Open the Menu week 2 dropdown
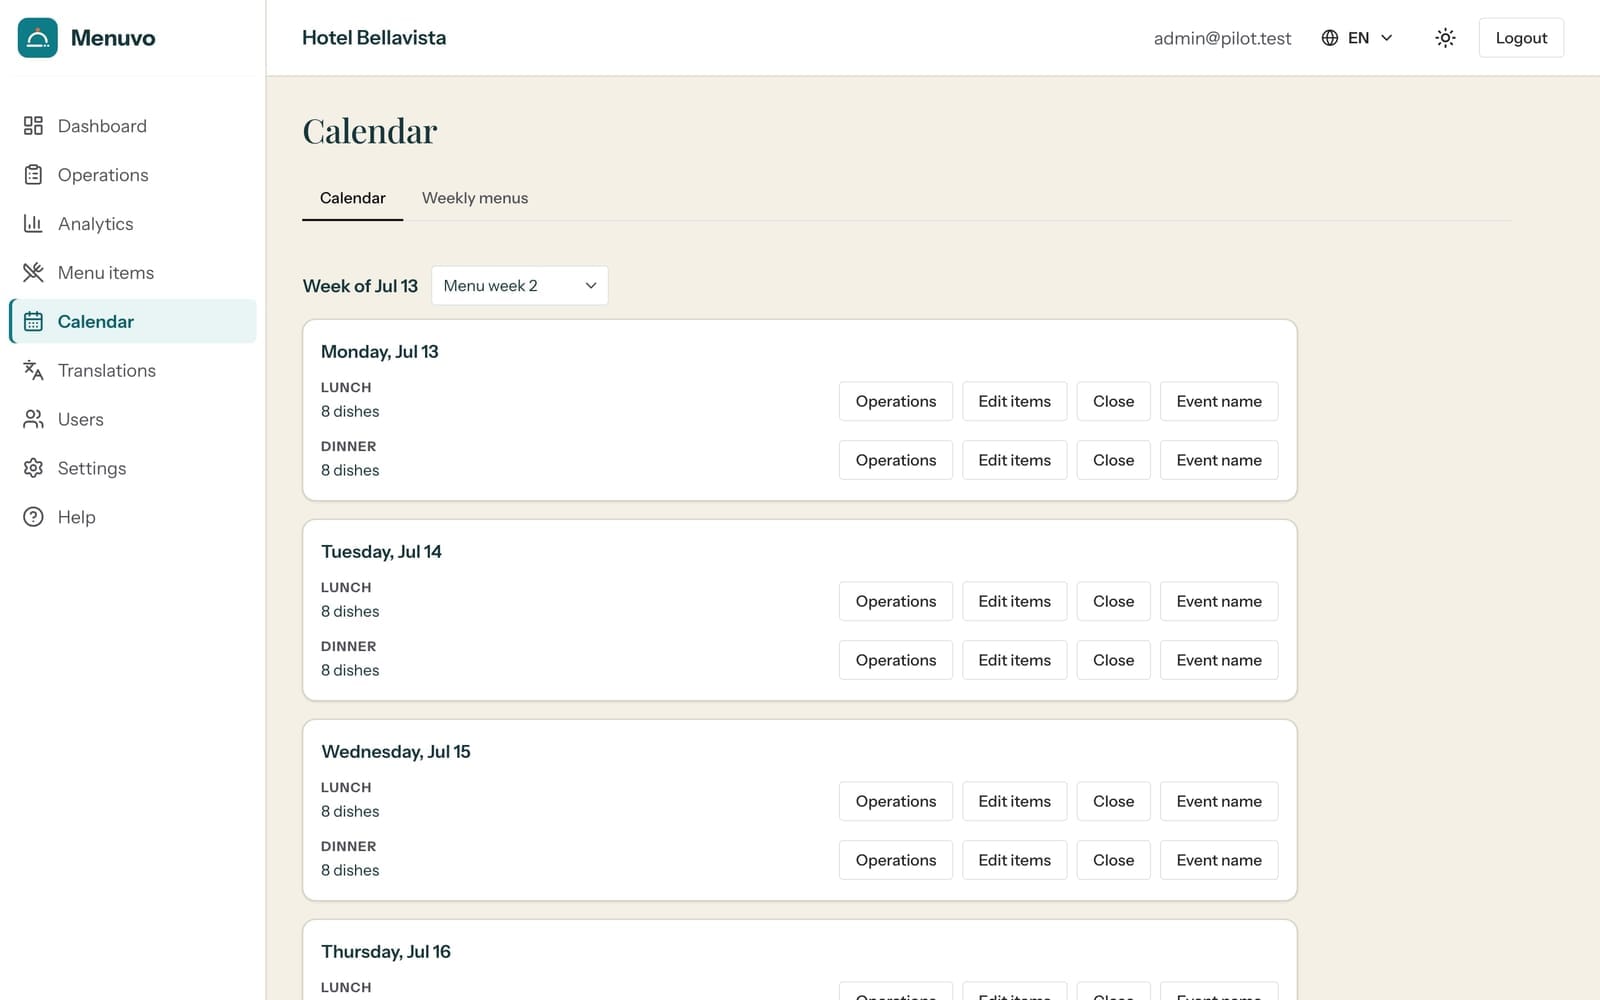 (x=519, y=286)
